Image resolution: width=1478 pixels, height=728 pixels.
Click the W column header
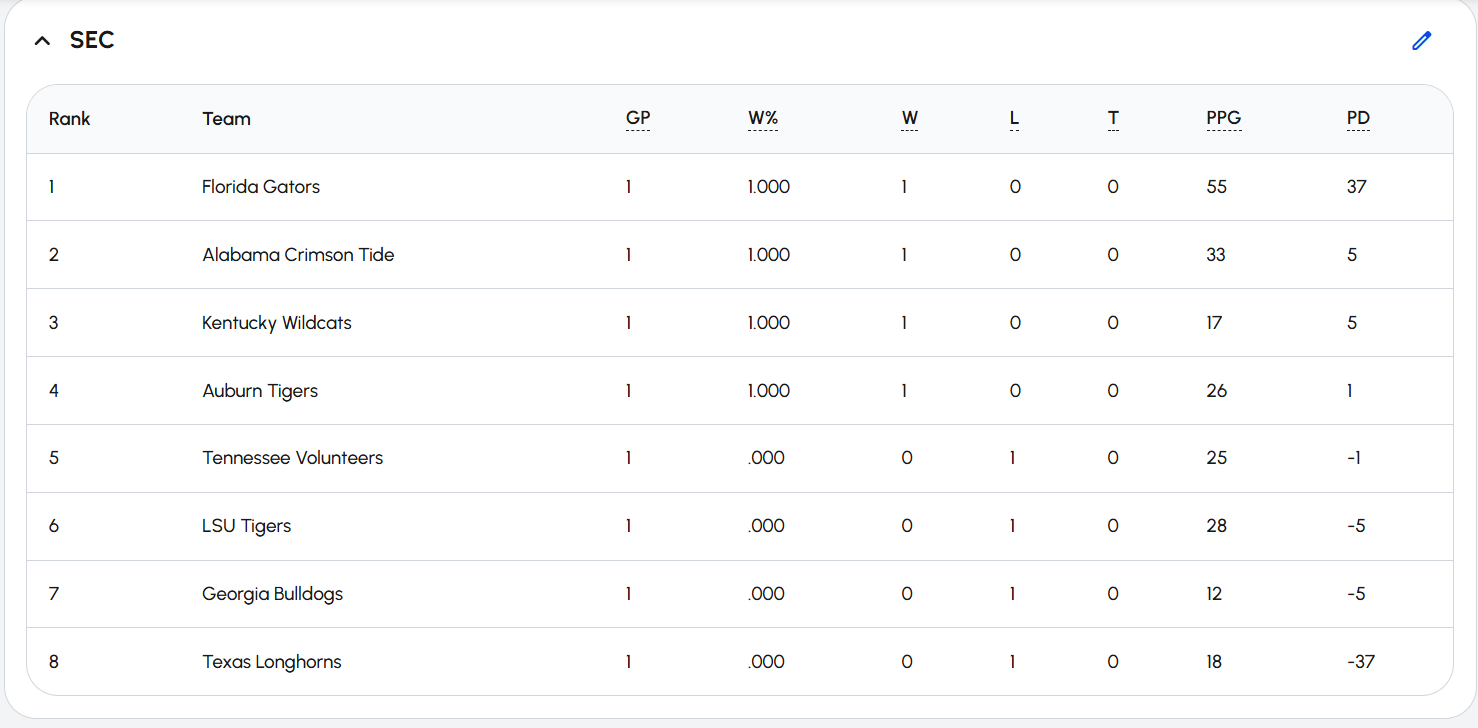pos(910,119)
